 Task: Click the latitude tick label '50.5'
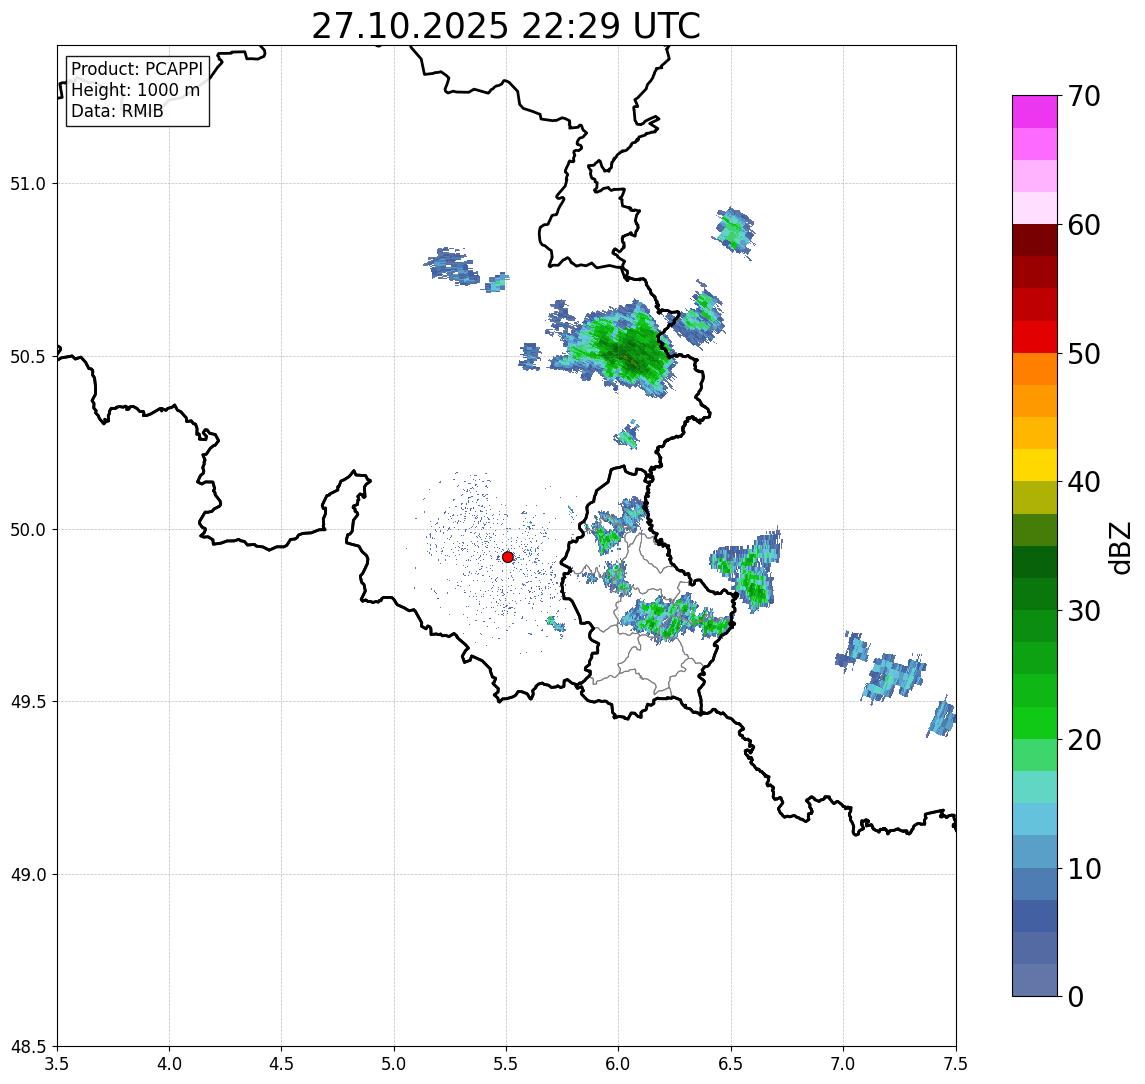click(28, 357)
